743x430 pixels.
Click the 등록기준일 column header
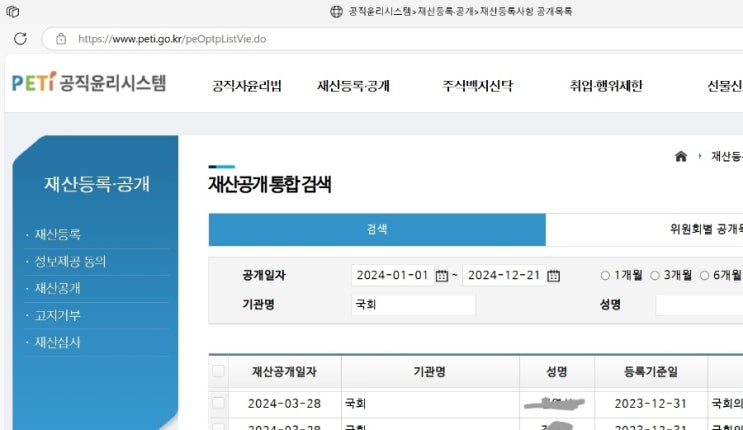pos(651,372)
